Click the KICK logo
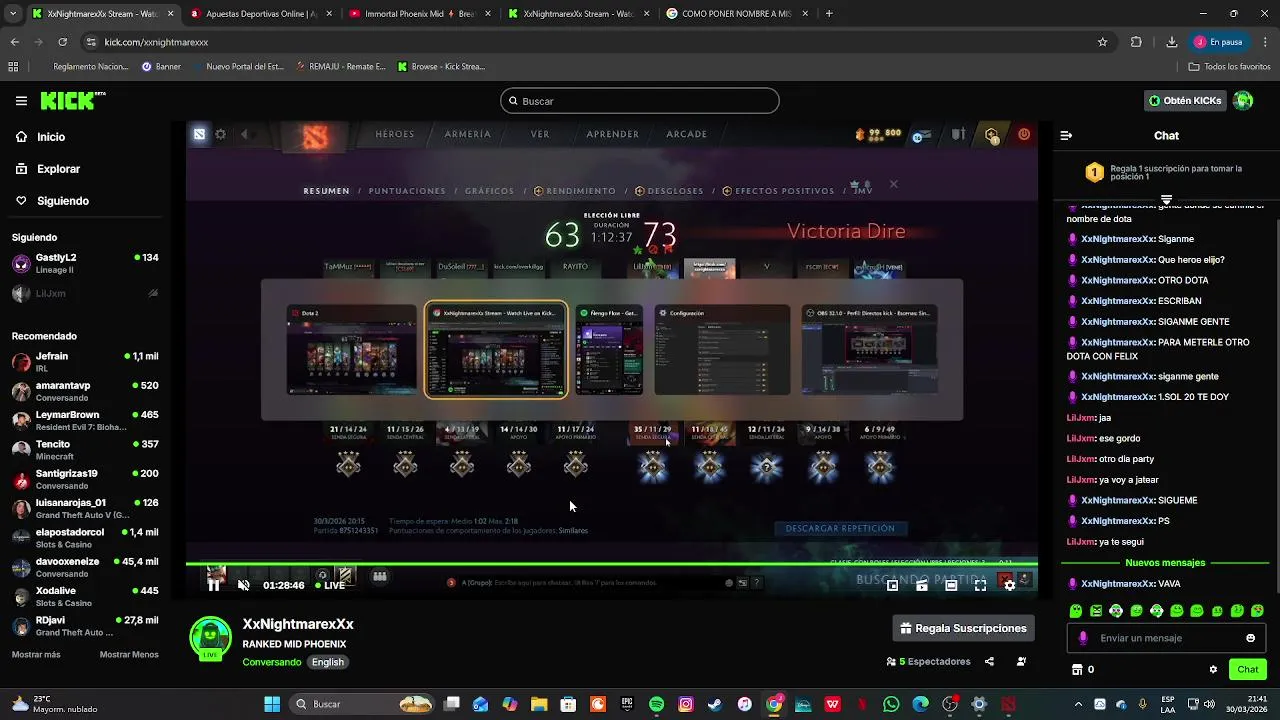Screen dimensions: 1280x720 [73, 100]
